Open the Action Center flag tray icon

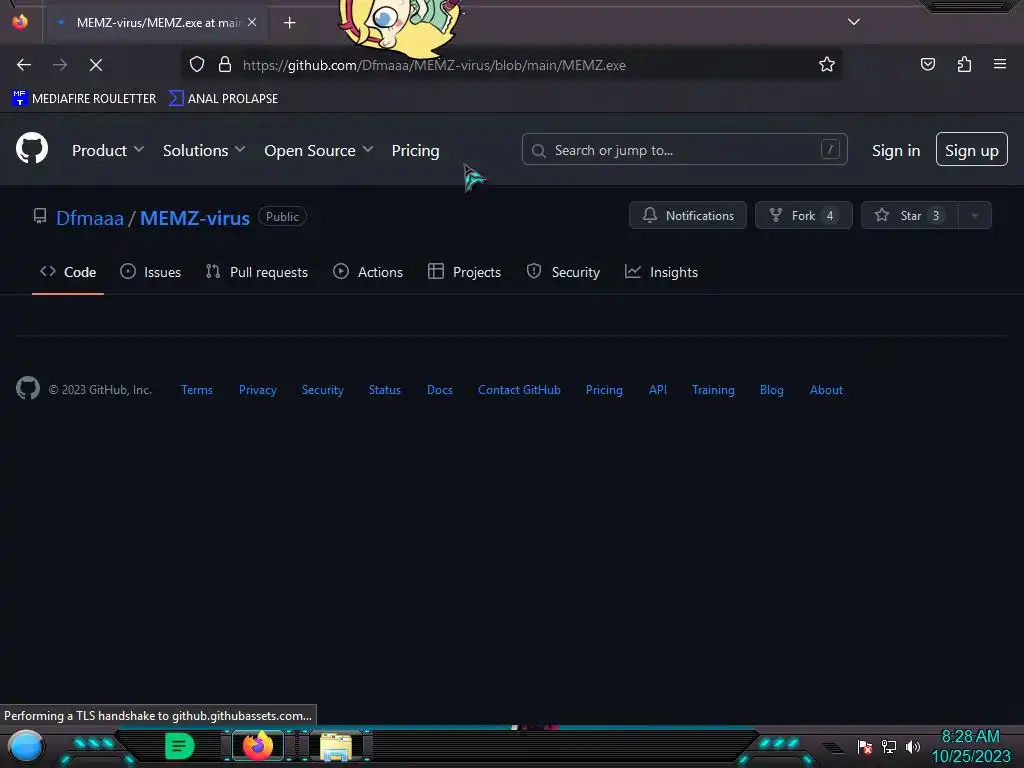(x=865, y=746)
